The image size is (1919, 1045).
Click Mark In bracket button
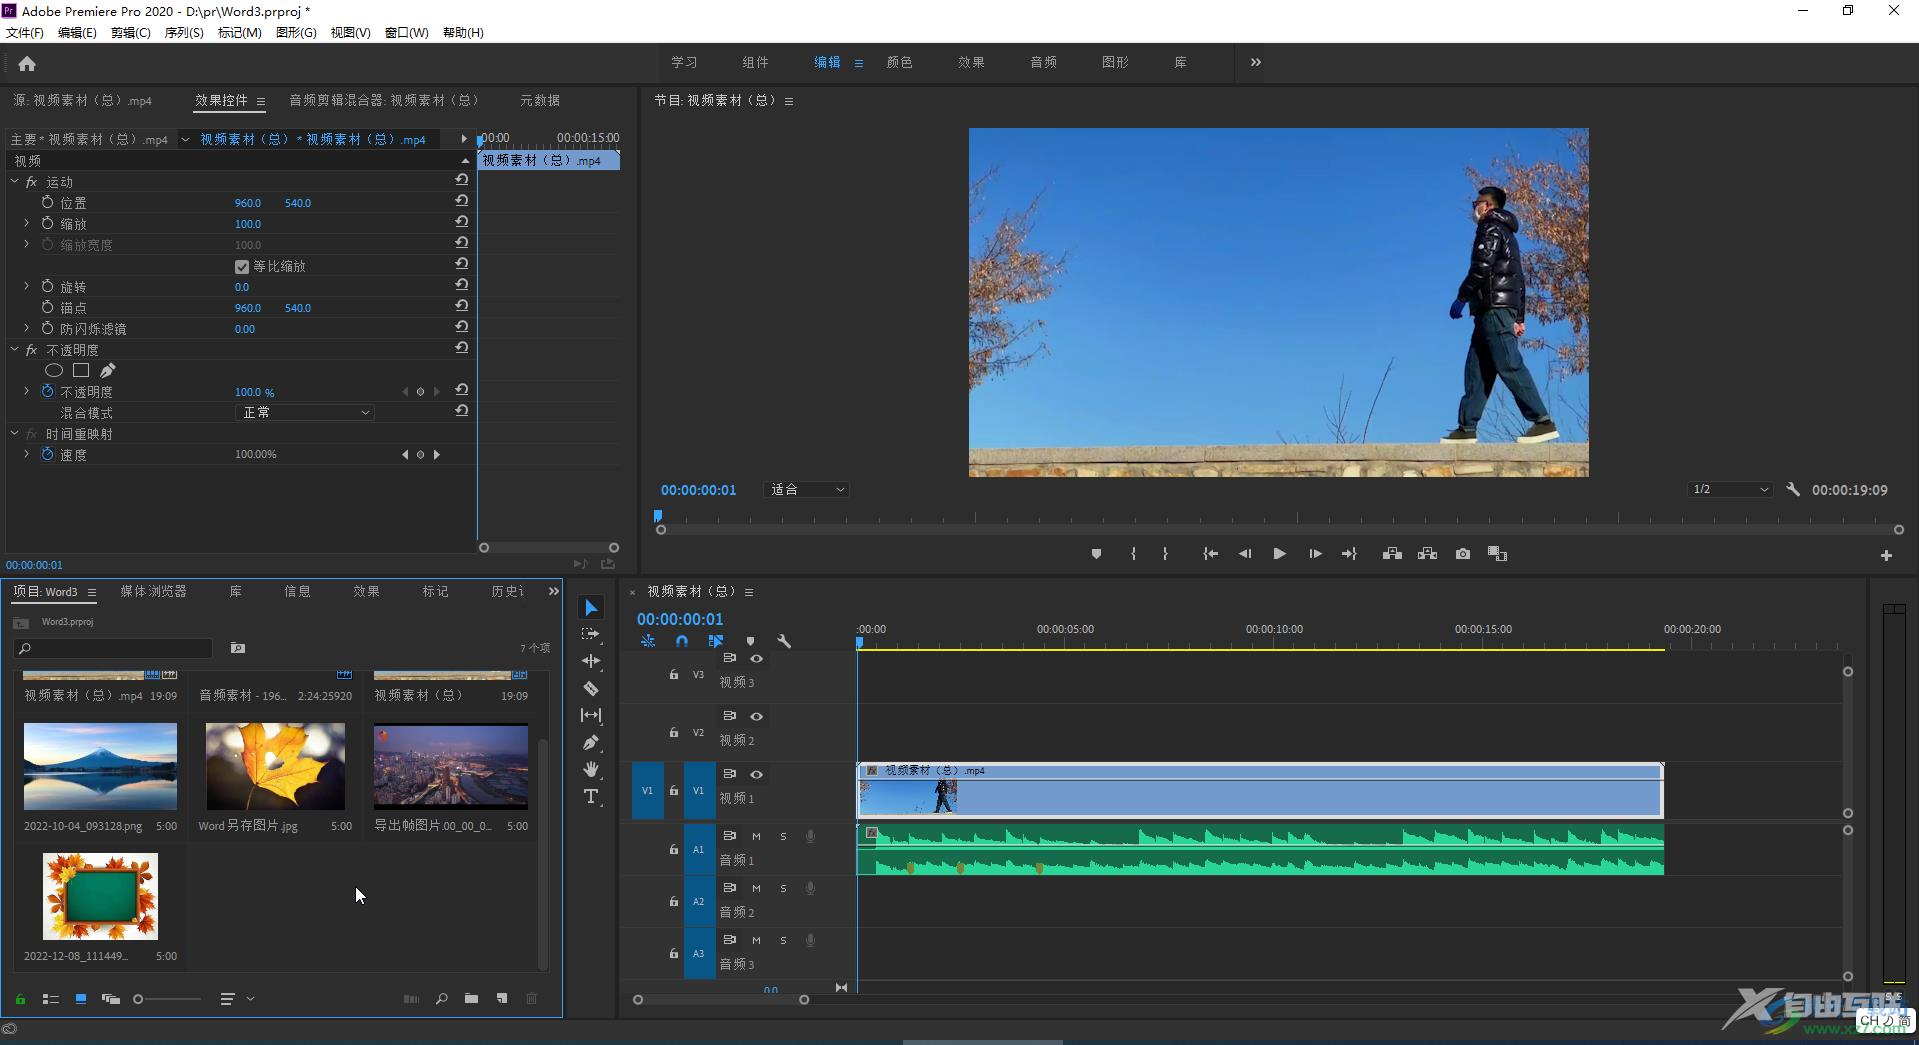(x=1133, y=554)
